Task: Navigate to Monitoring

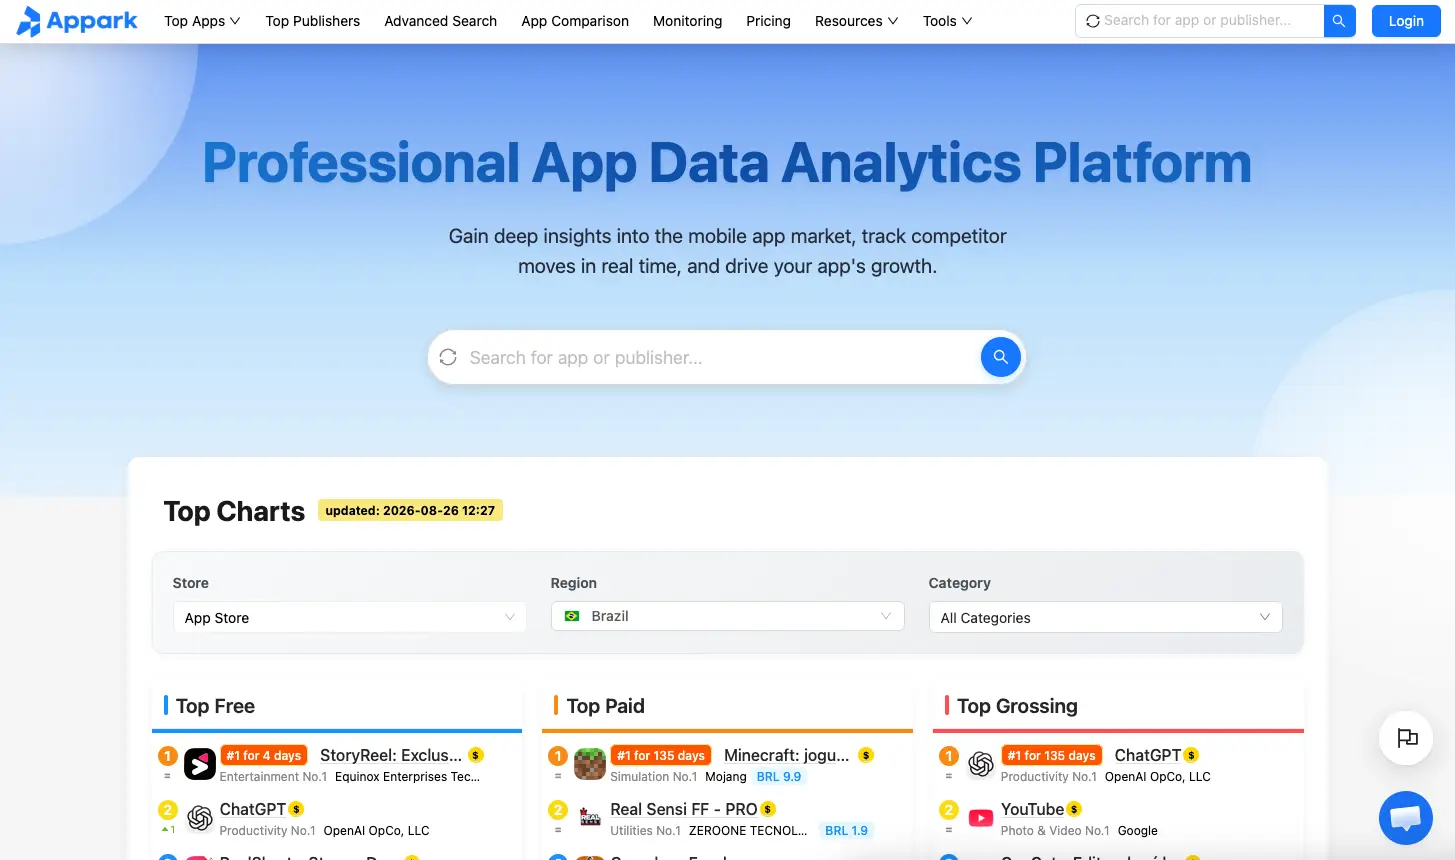Action: tap(687, 21)
